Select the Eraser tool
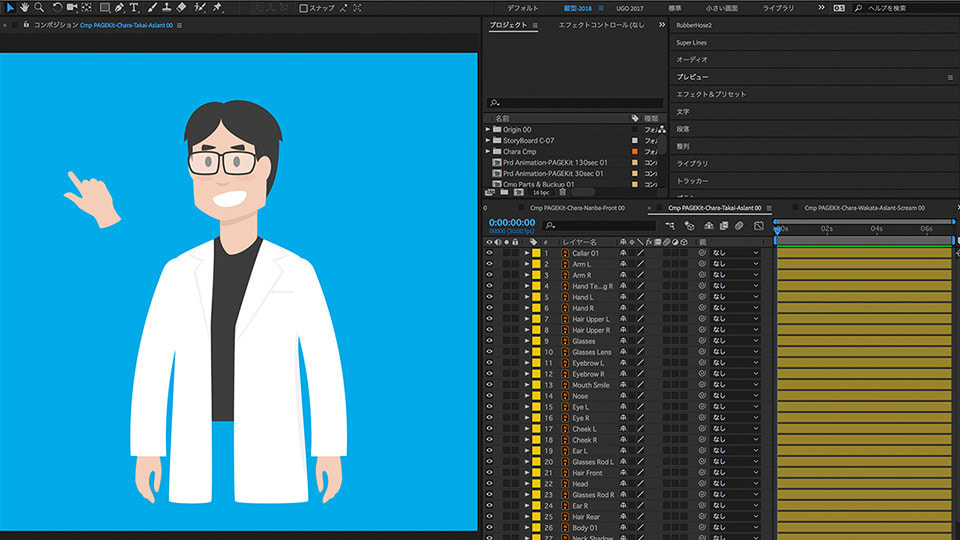Screen dimensions: 960x540 [183, 7]
